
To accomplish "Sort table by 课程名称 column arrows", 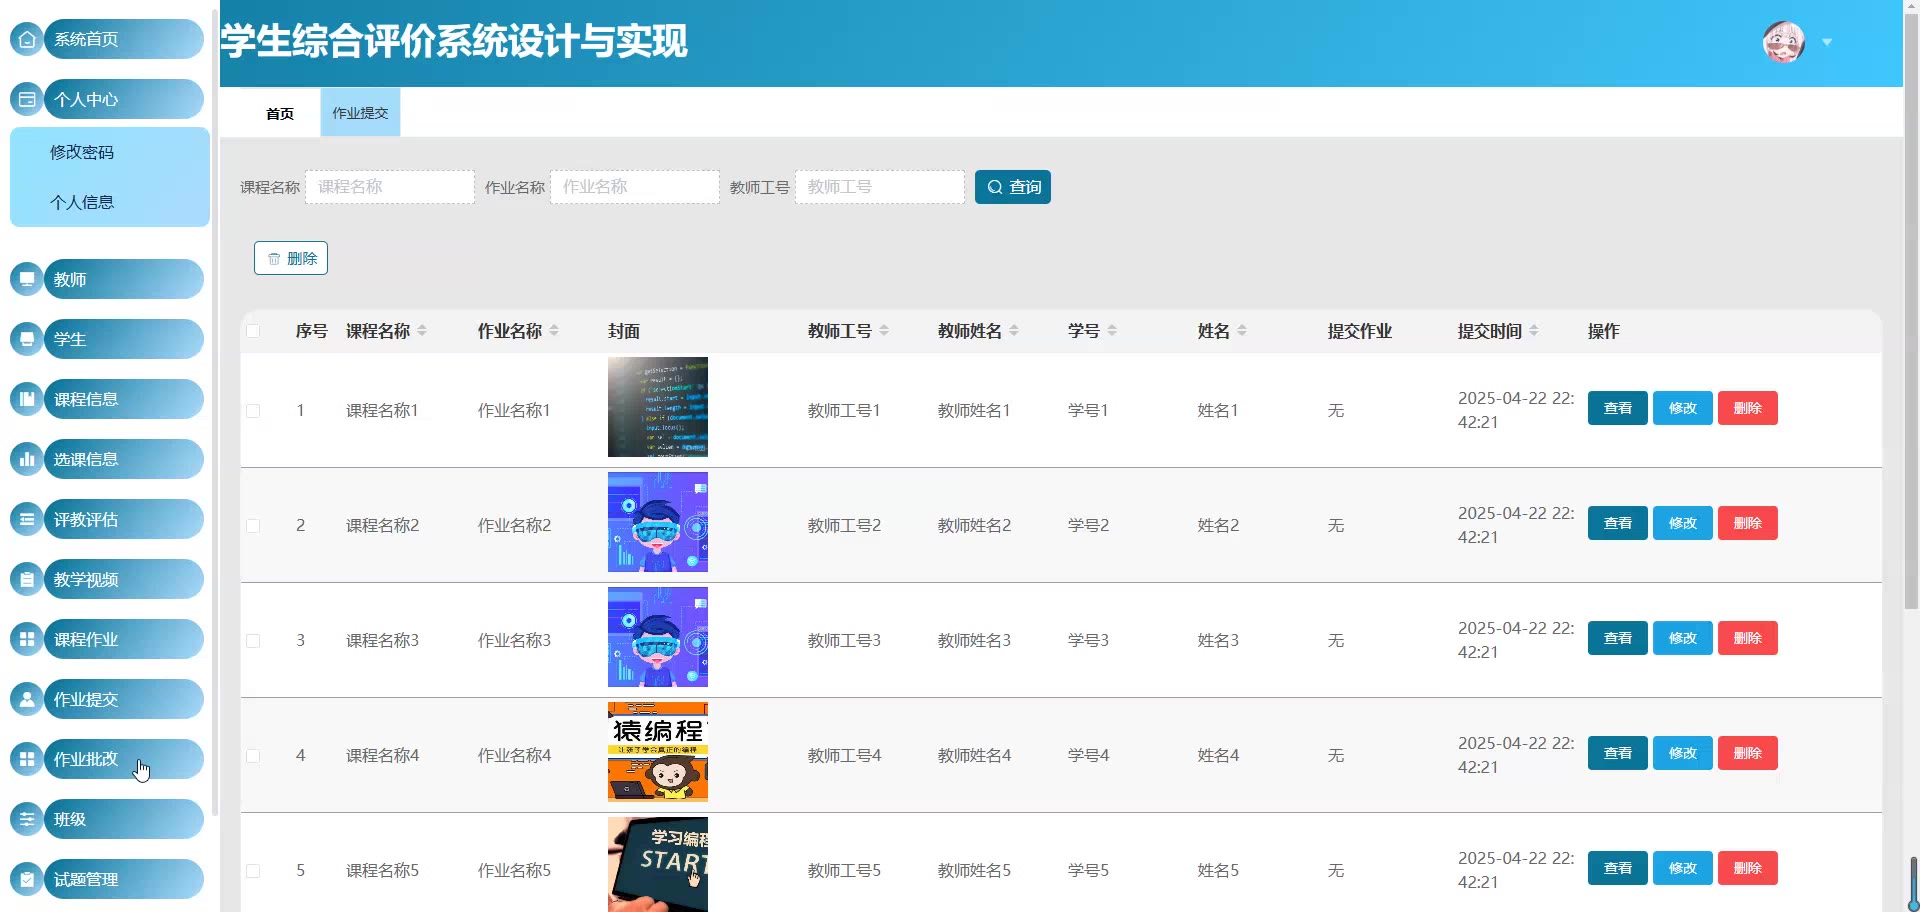I will (x=422, y=331).
